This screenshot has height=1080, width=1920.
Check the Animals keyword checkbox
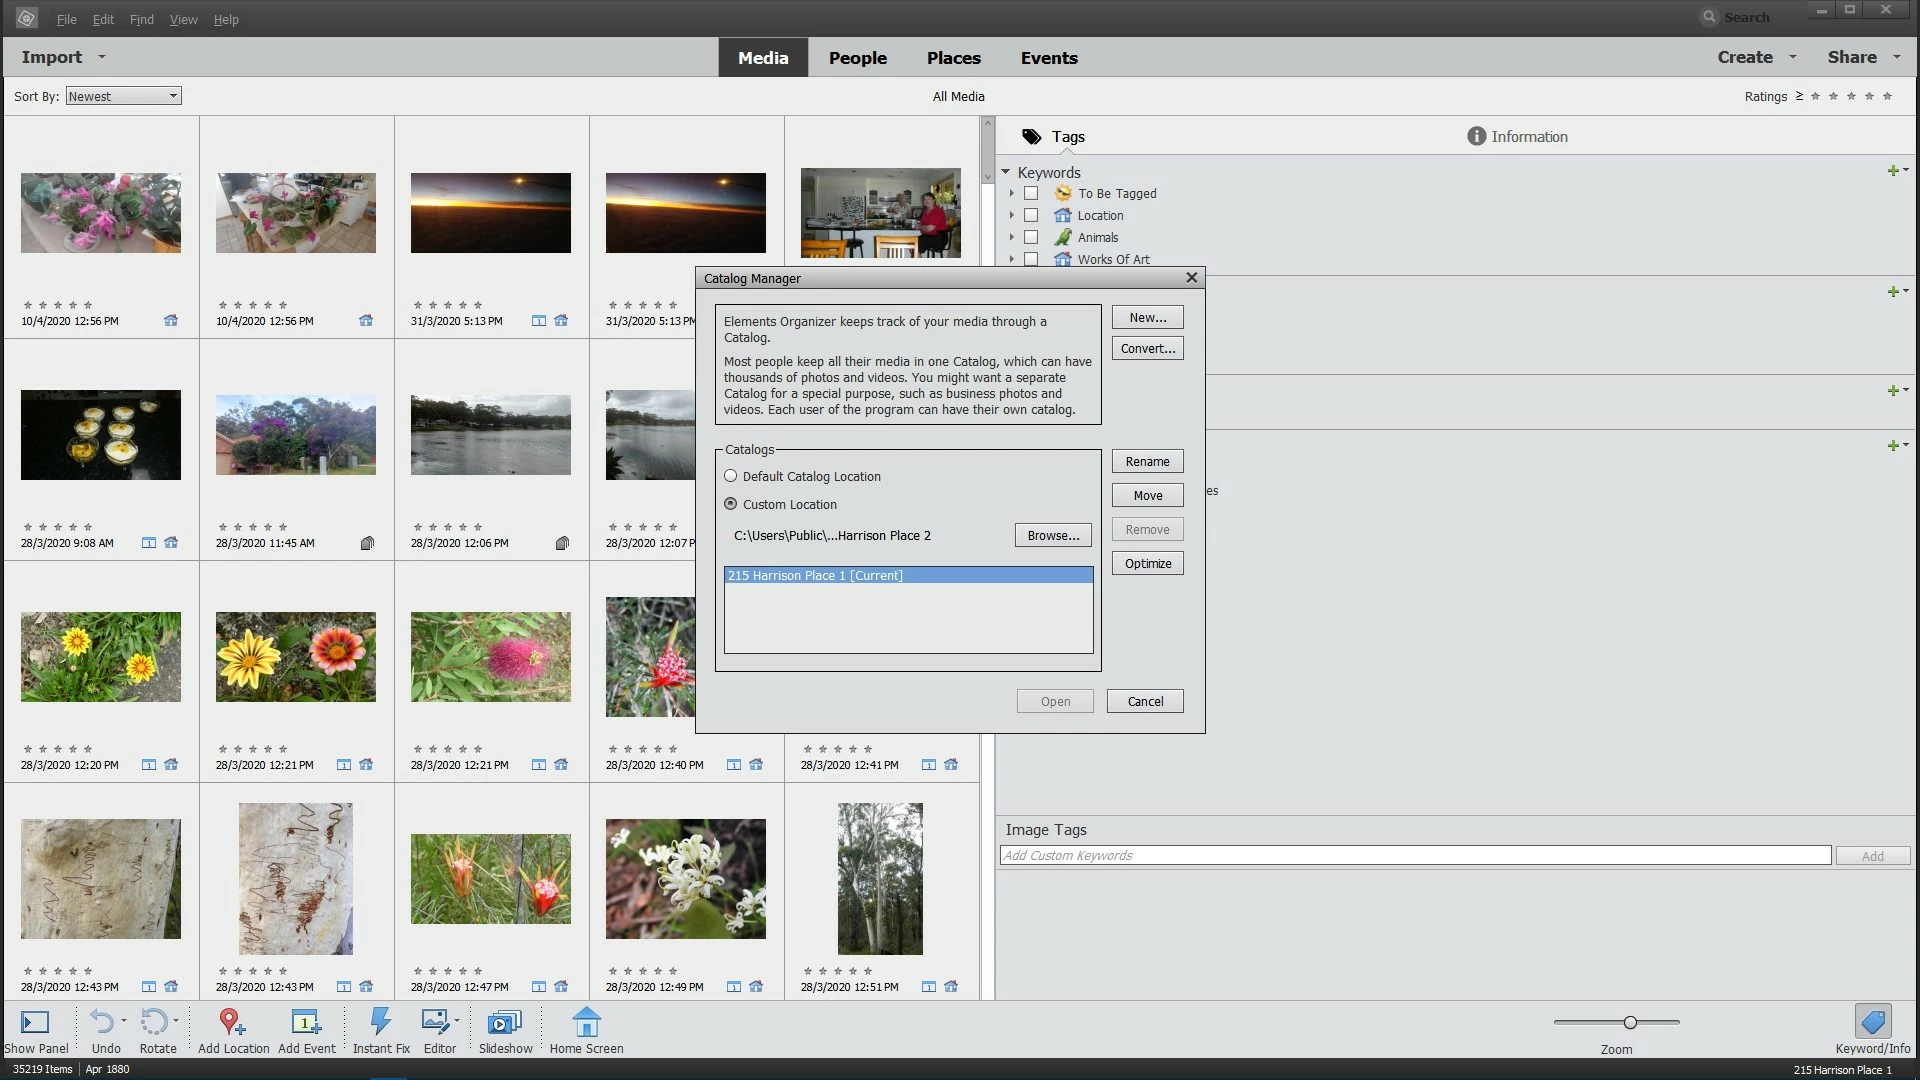pos(1031,238)
